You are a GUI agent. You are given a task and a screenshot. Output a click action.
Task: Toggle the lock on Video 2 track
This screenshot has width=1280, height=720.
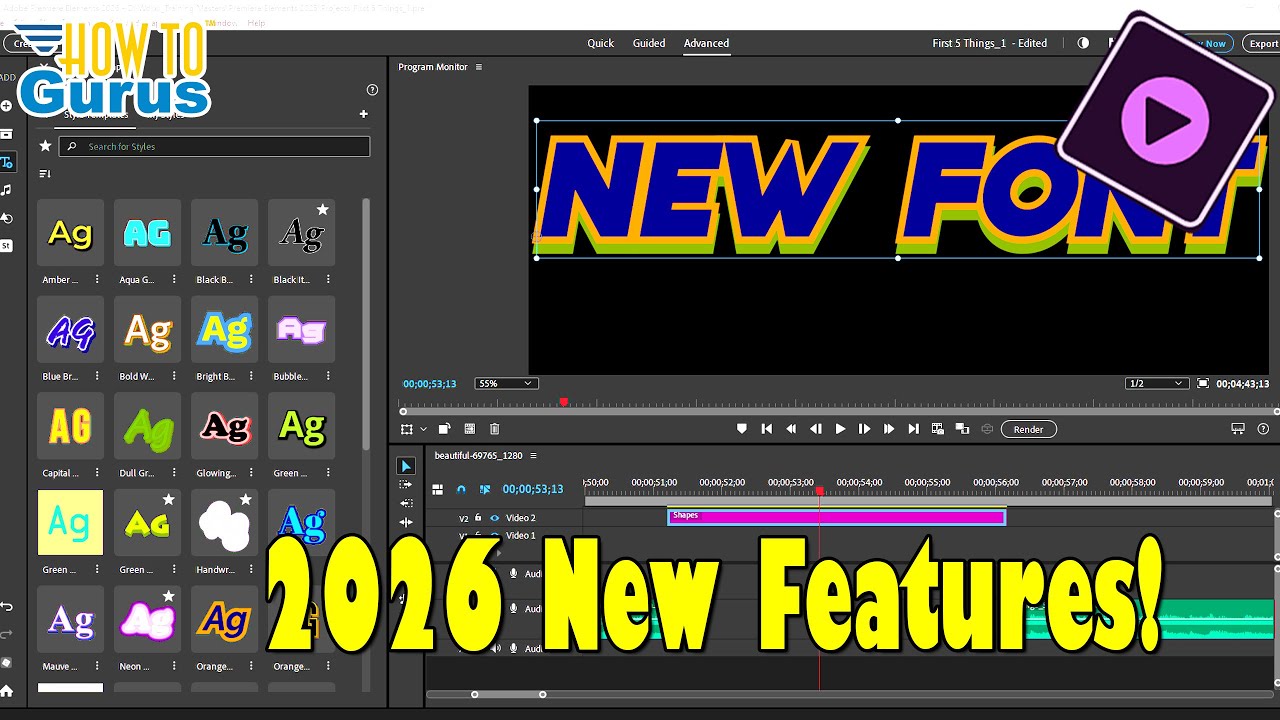pos(478,518)
